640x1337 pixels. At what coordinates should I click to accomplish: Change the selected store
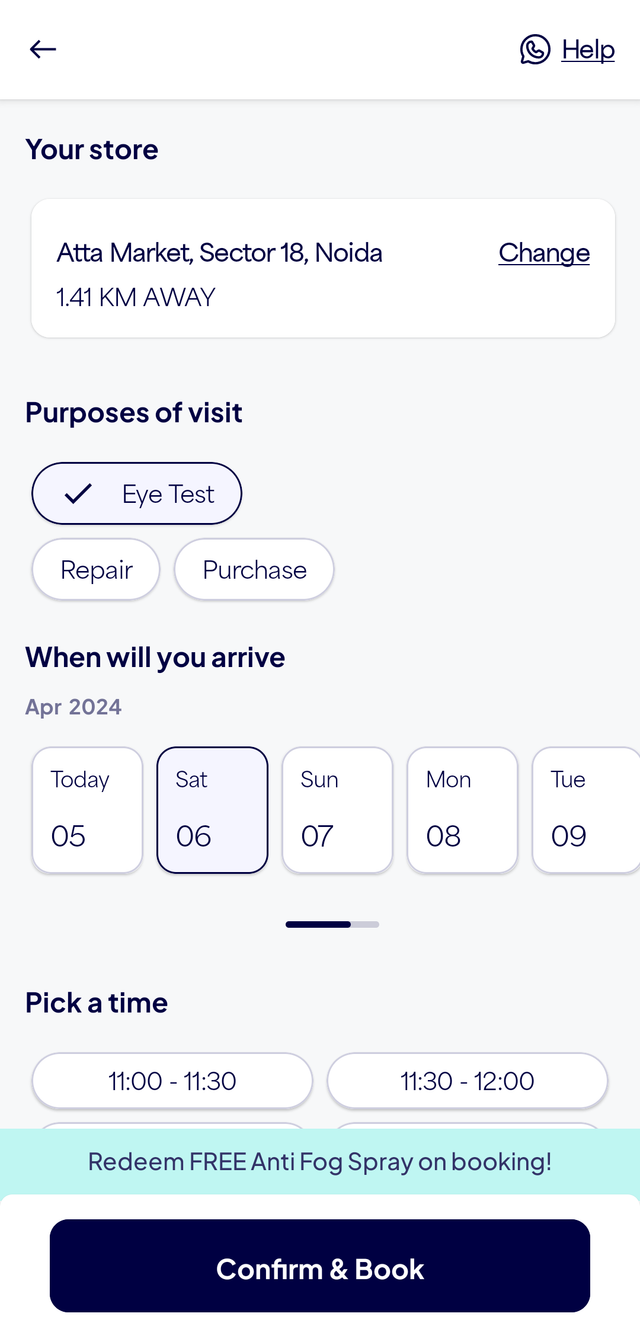tap(544, 253)
